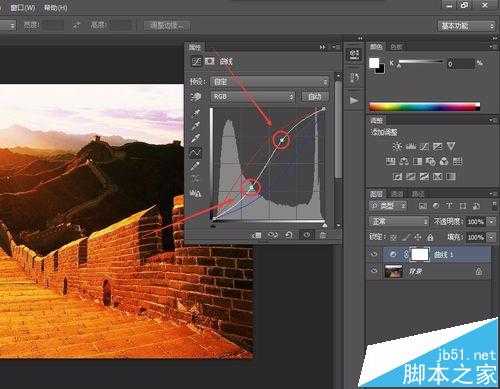Click the foreground white color swatch
Image resolution: width=500 pixels, height=389 pixels.
374,63
